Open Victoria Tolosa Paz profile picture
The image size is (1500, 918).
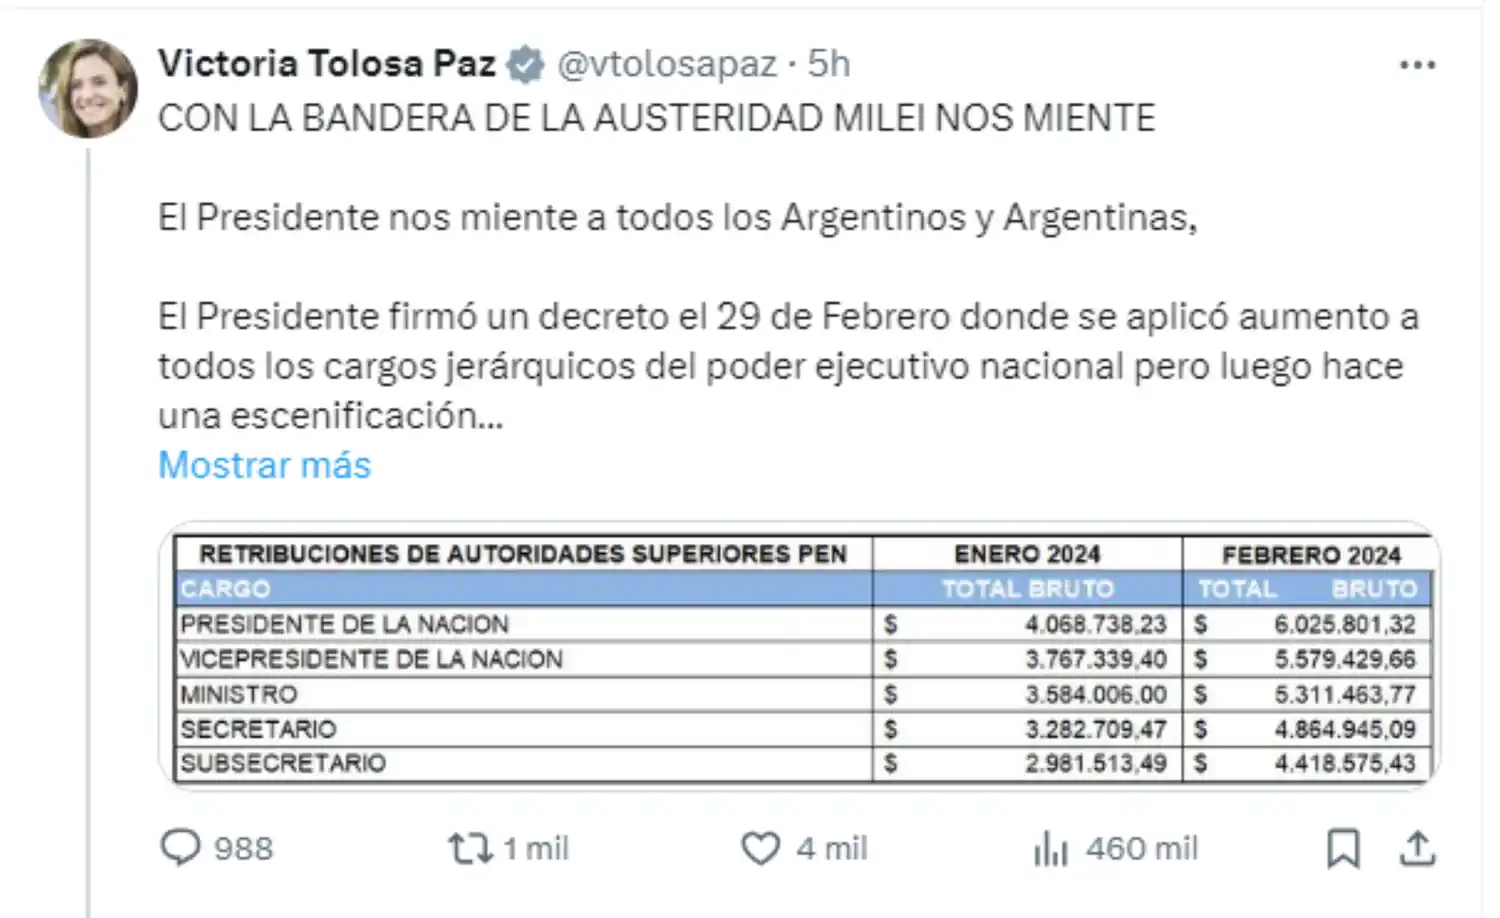point(88,86)
